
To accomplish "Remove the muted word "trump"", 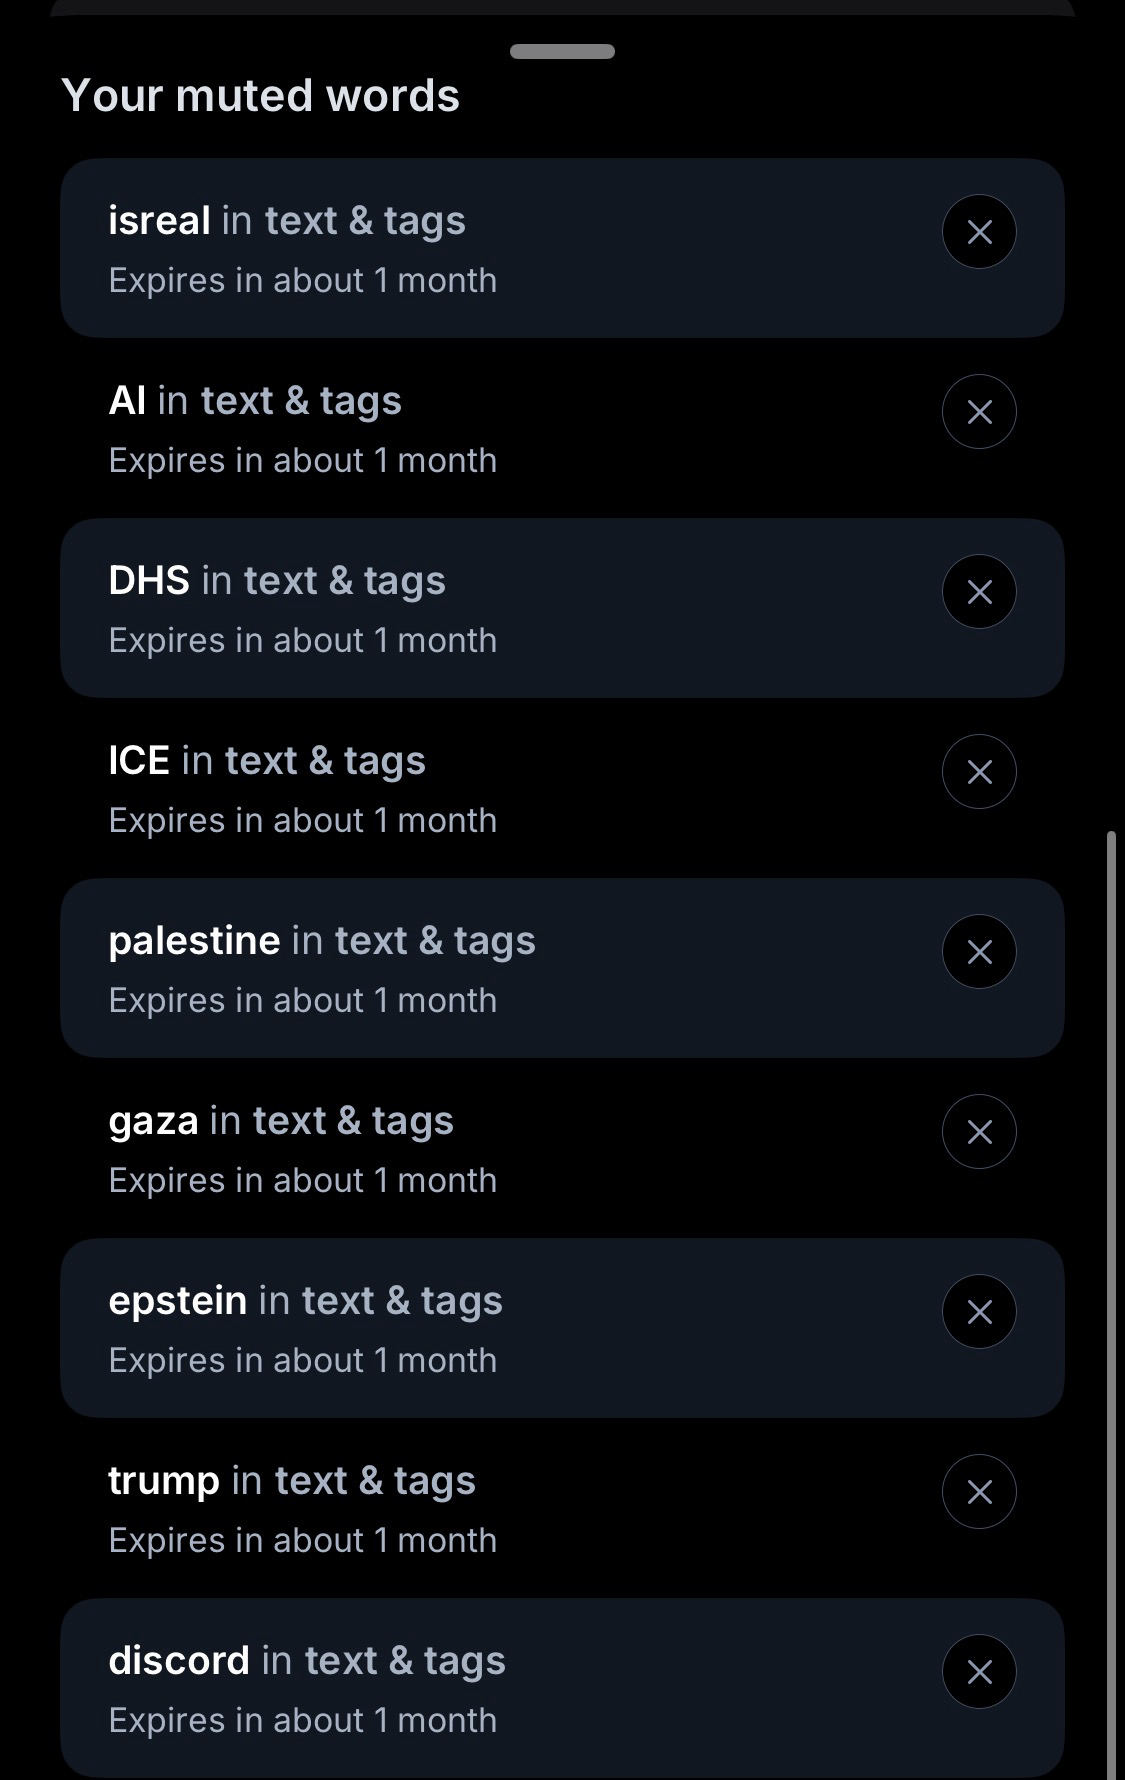I will click(979, 1492).
